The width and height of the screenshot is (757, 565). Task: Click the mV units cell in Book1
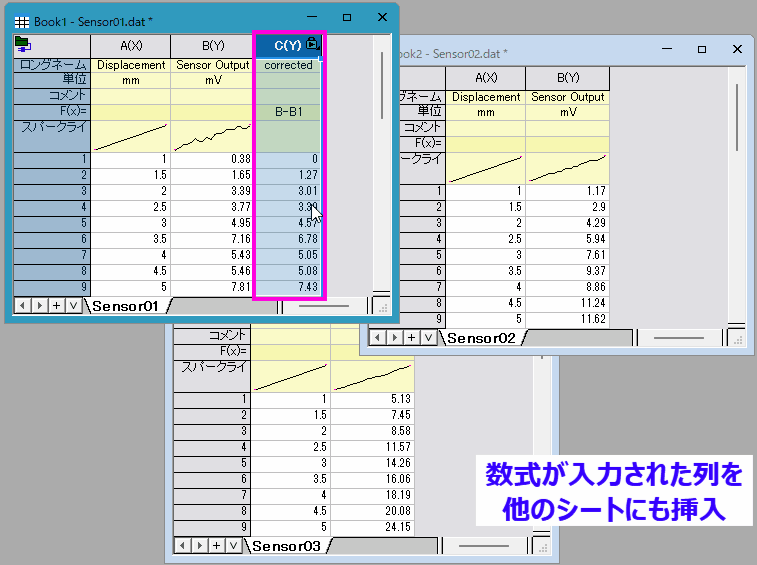coord(213,80)
